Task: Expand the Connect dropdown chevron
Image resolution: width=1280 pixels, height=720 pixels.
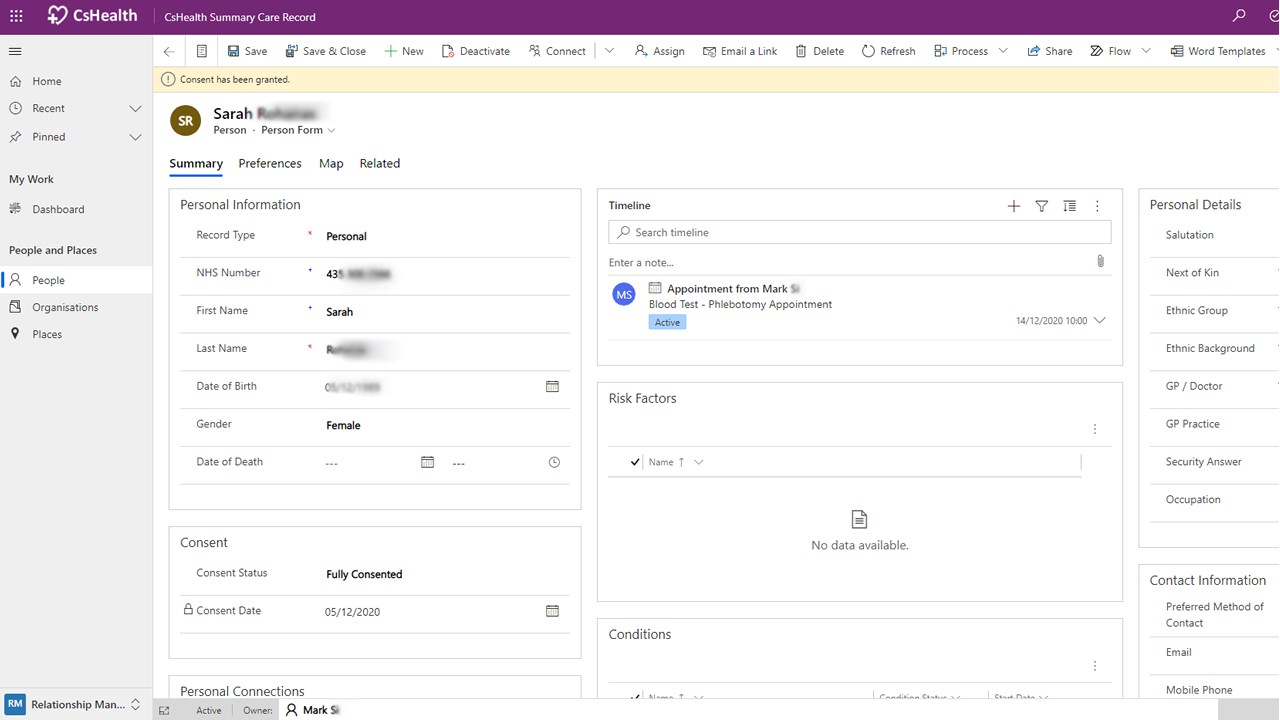Action: point(609,51)
